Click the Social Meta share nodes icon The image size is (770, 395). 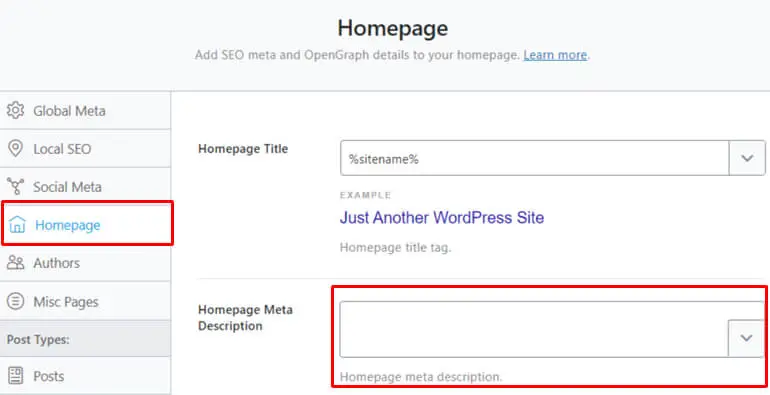point(15,187)
